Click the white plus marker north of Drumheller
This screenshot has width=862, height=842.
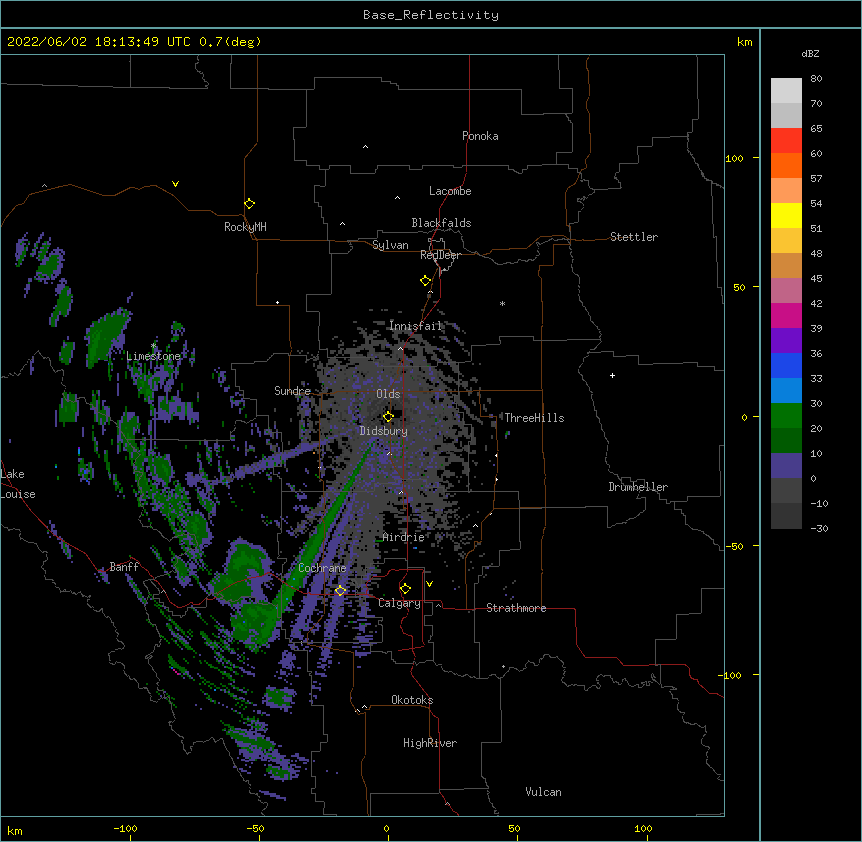[x=612, y=375]
